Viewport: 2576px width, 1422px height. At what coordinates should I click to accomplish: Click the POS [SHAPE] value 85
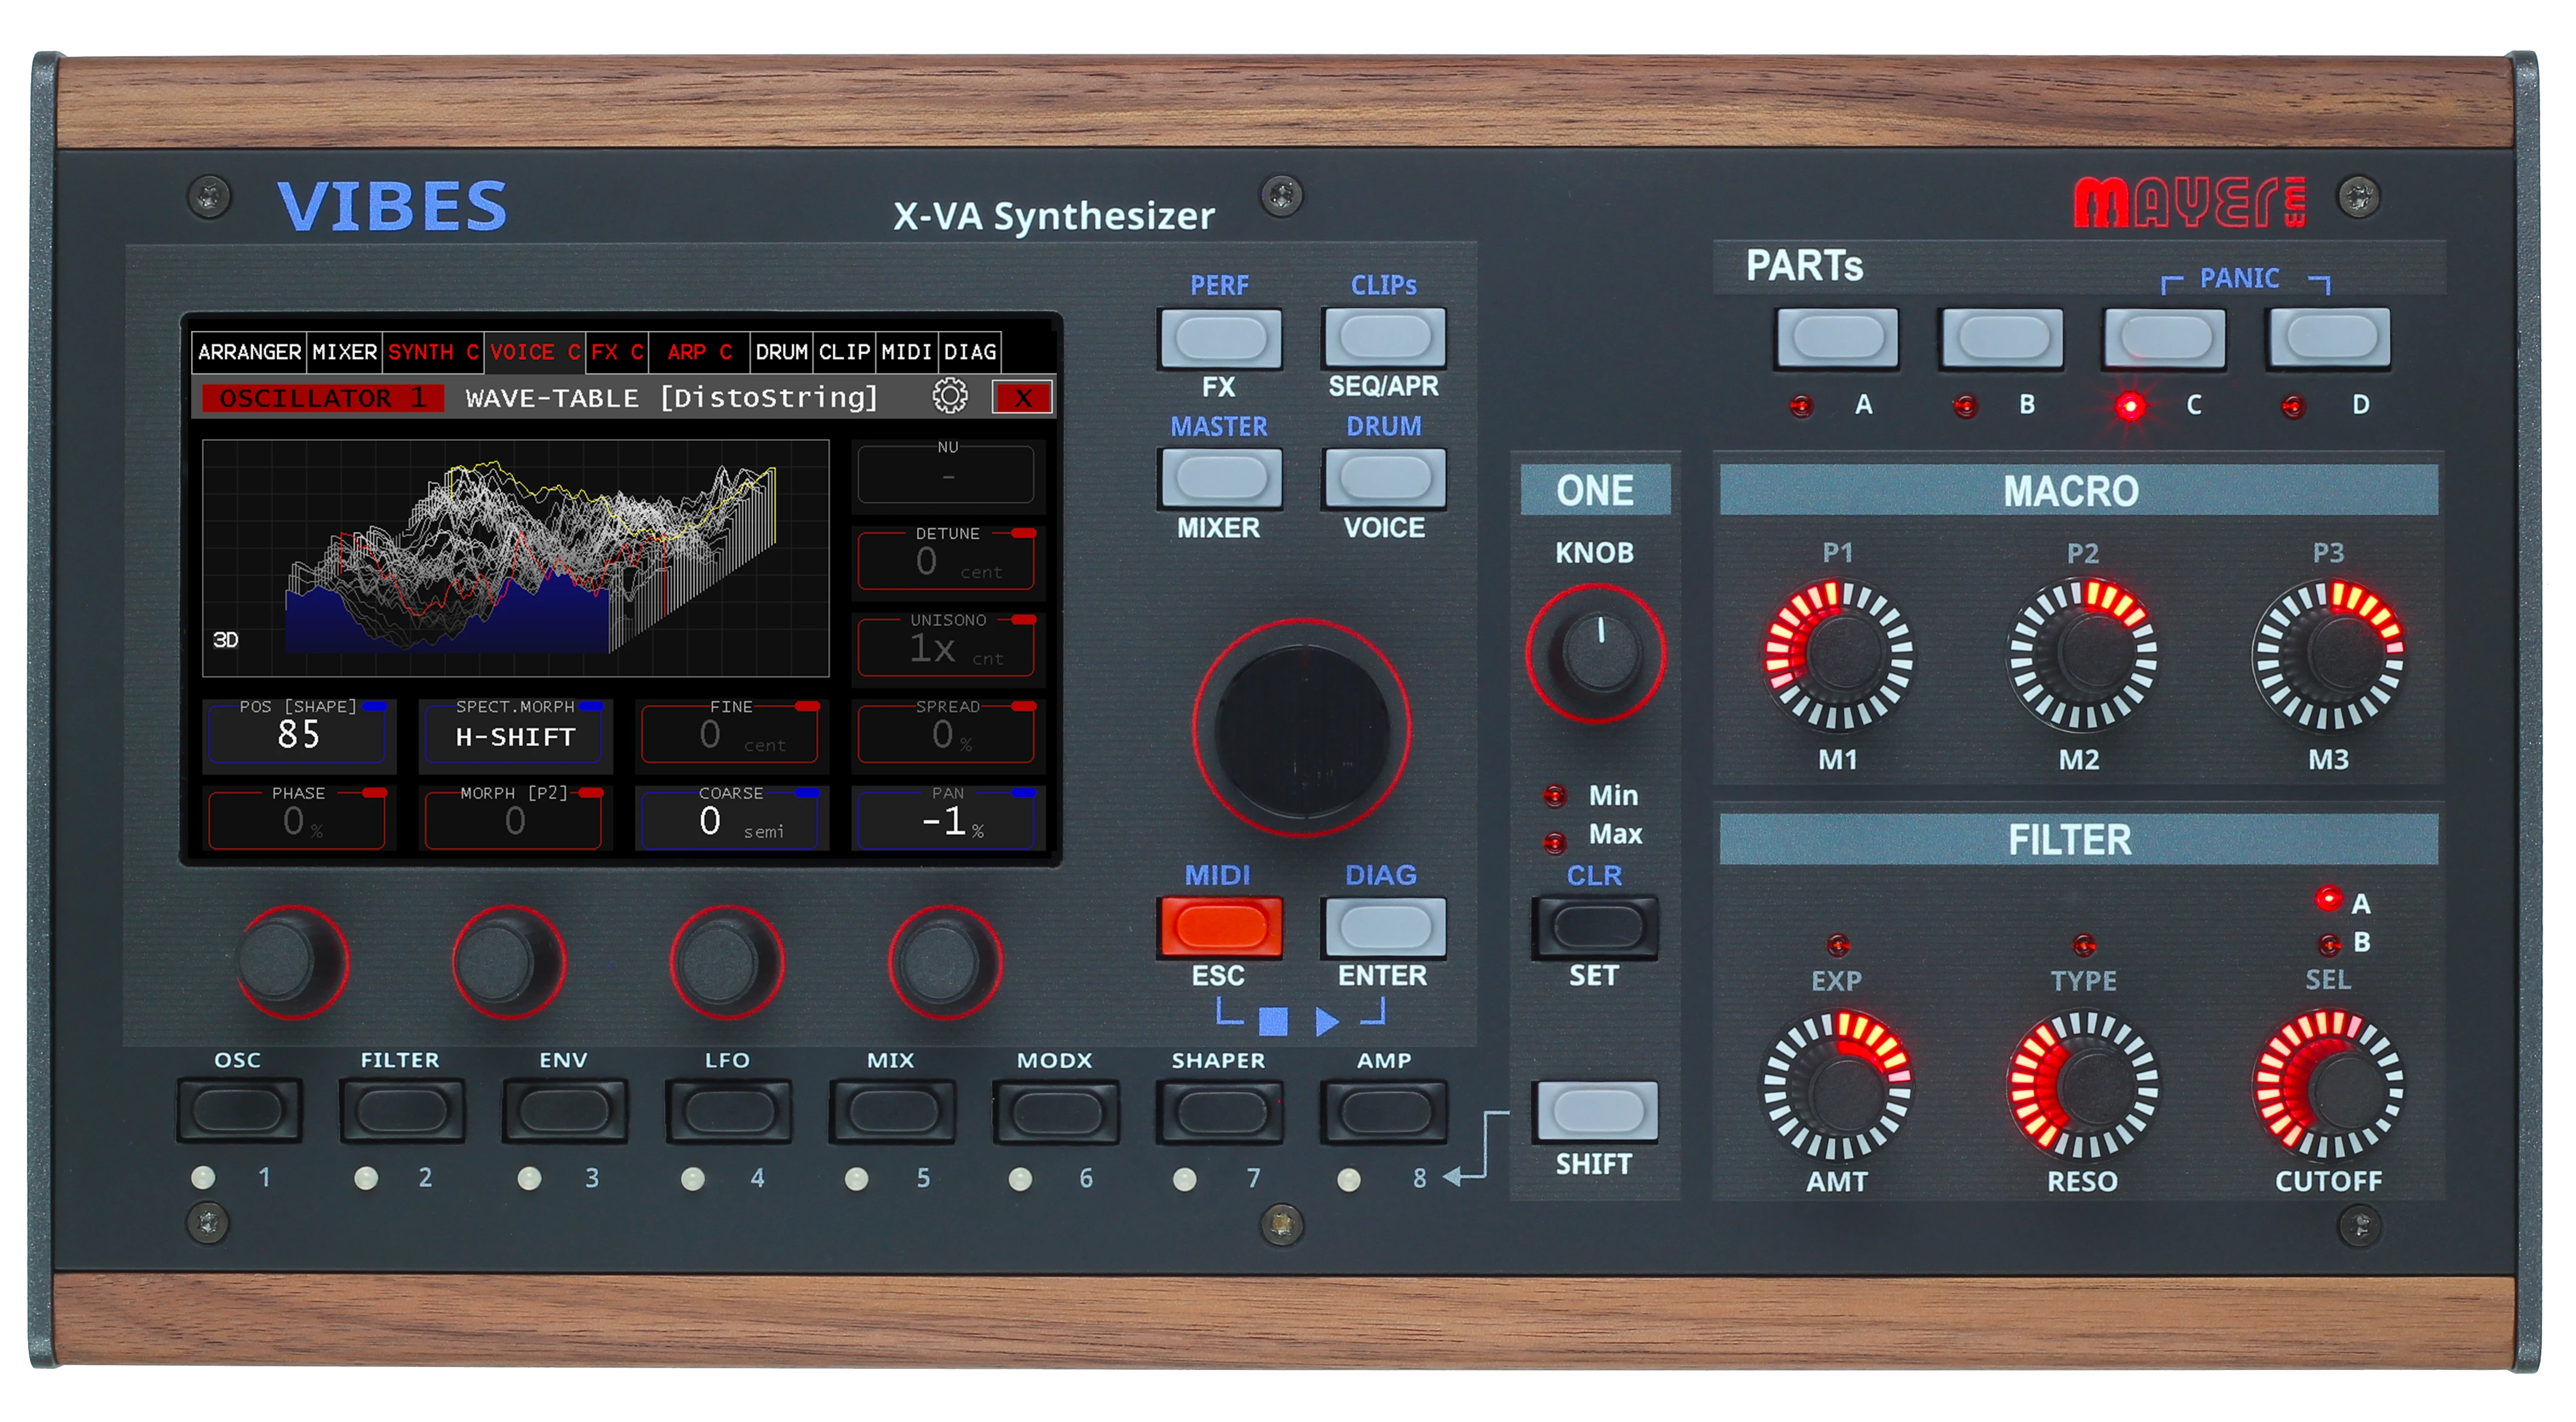point(298,735)
